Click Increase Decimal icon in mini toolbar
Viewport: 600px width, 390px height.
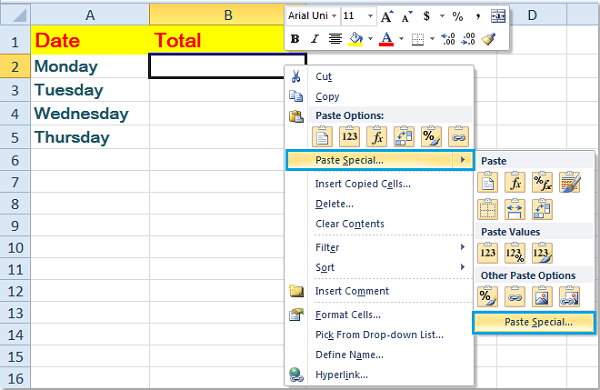448,39
